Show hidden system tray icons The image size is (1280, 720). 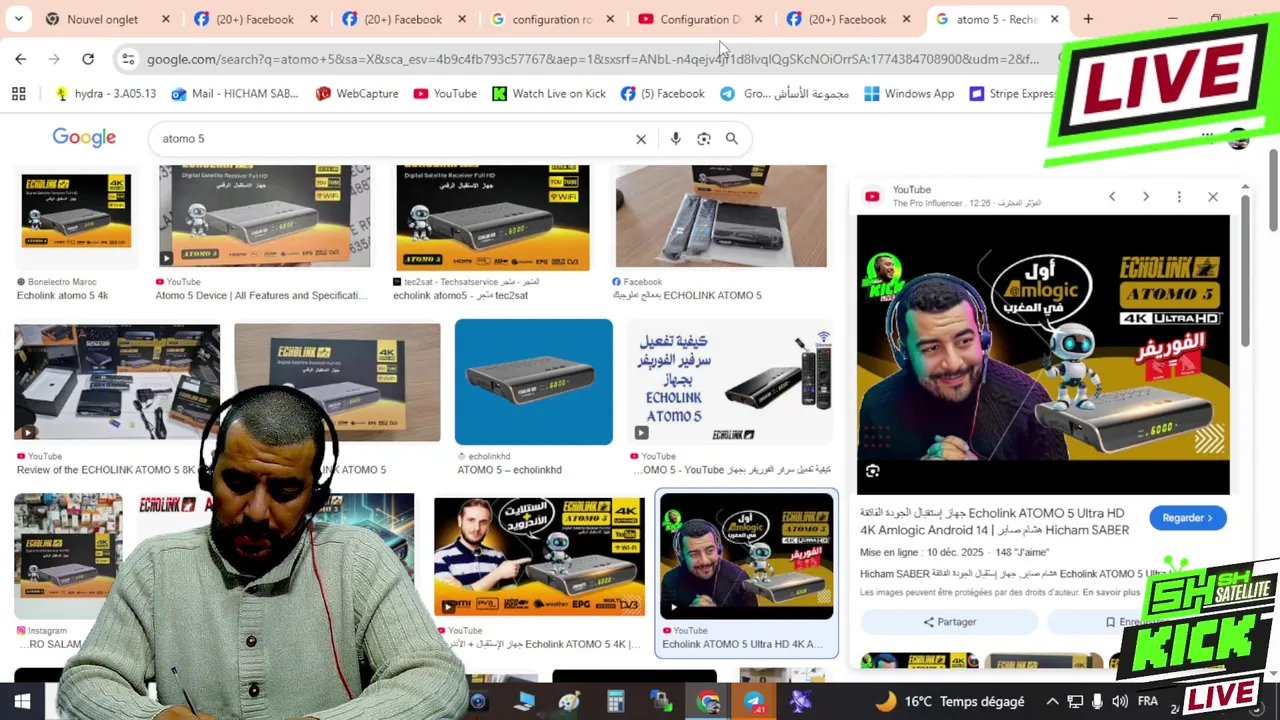pos(1052,702)
